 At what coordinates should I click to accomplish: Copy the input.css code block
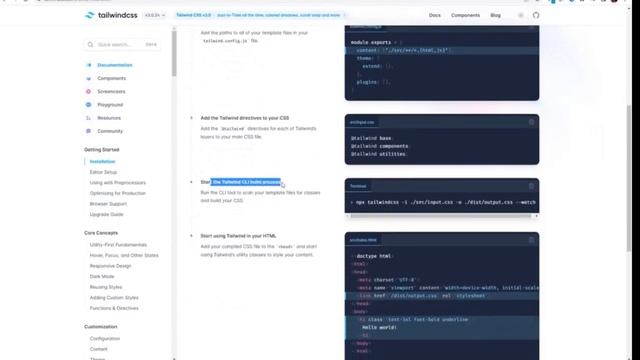[x=531, y=122]
